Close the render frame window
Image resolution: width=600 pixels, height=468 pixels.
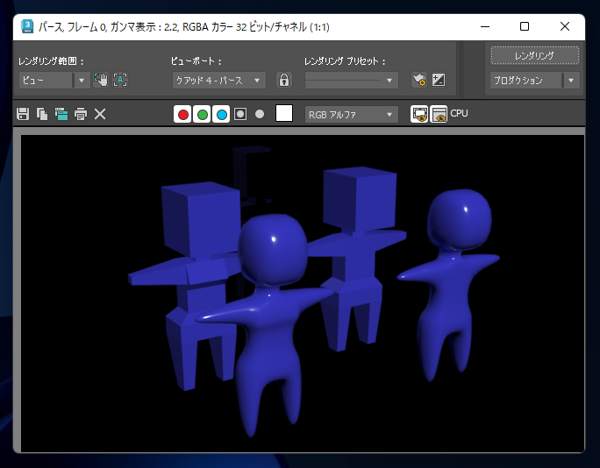pos(565,27)
